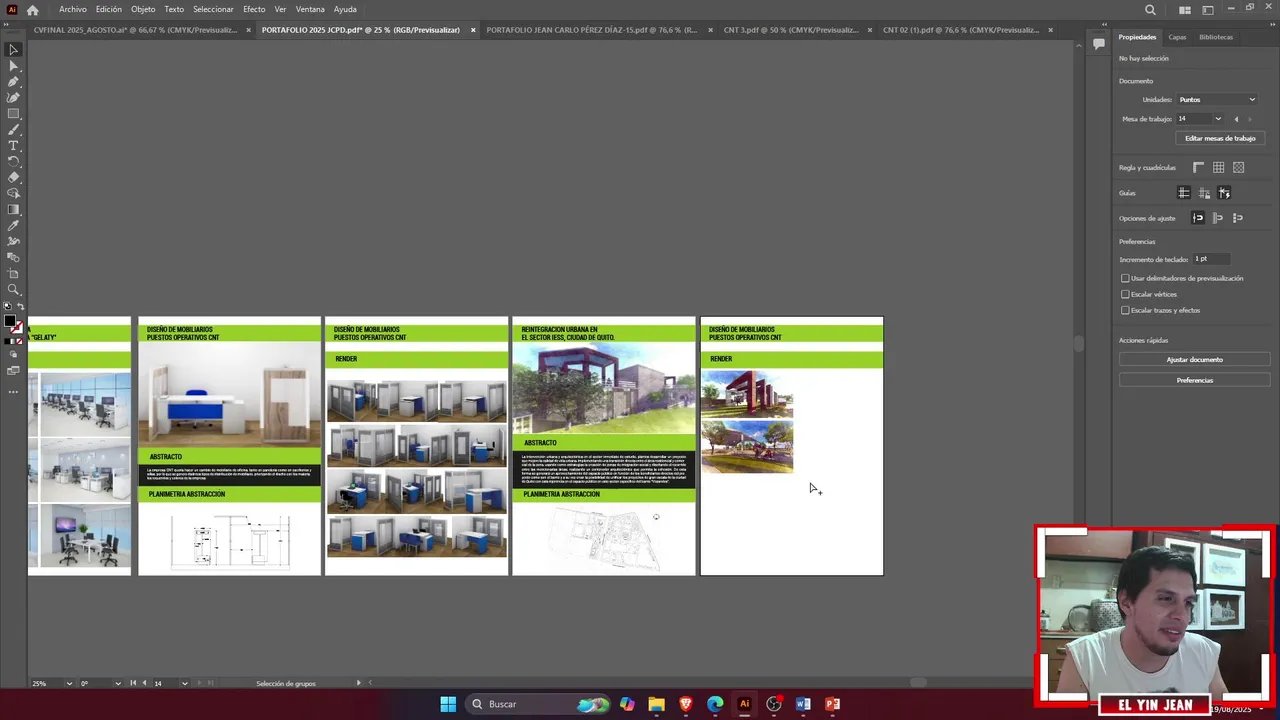Click the None color button below swatches
Viewport: 1280px width, 720px height.
click(x=19, y=341)
